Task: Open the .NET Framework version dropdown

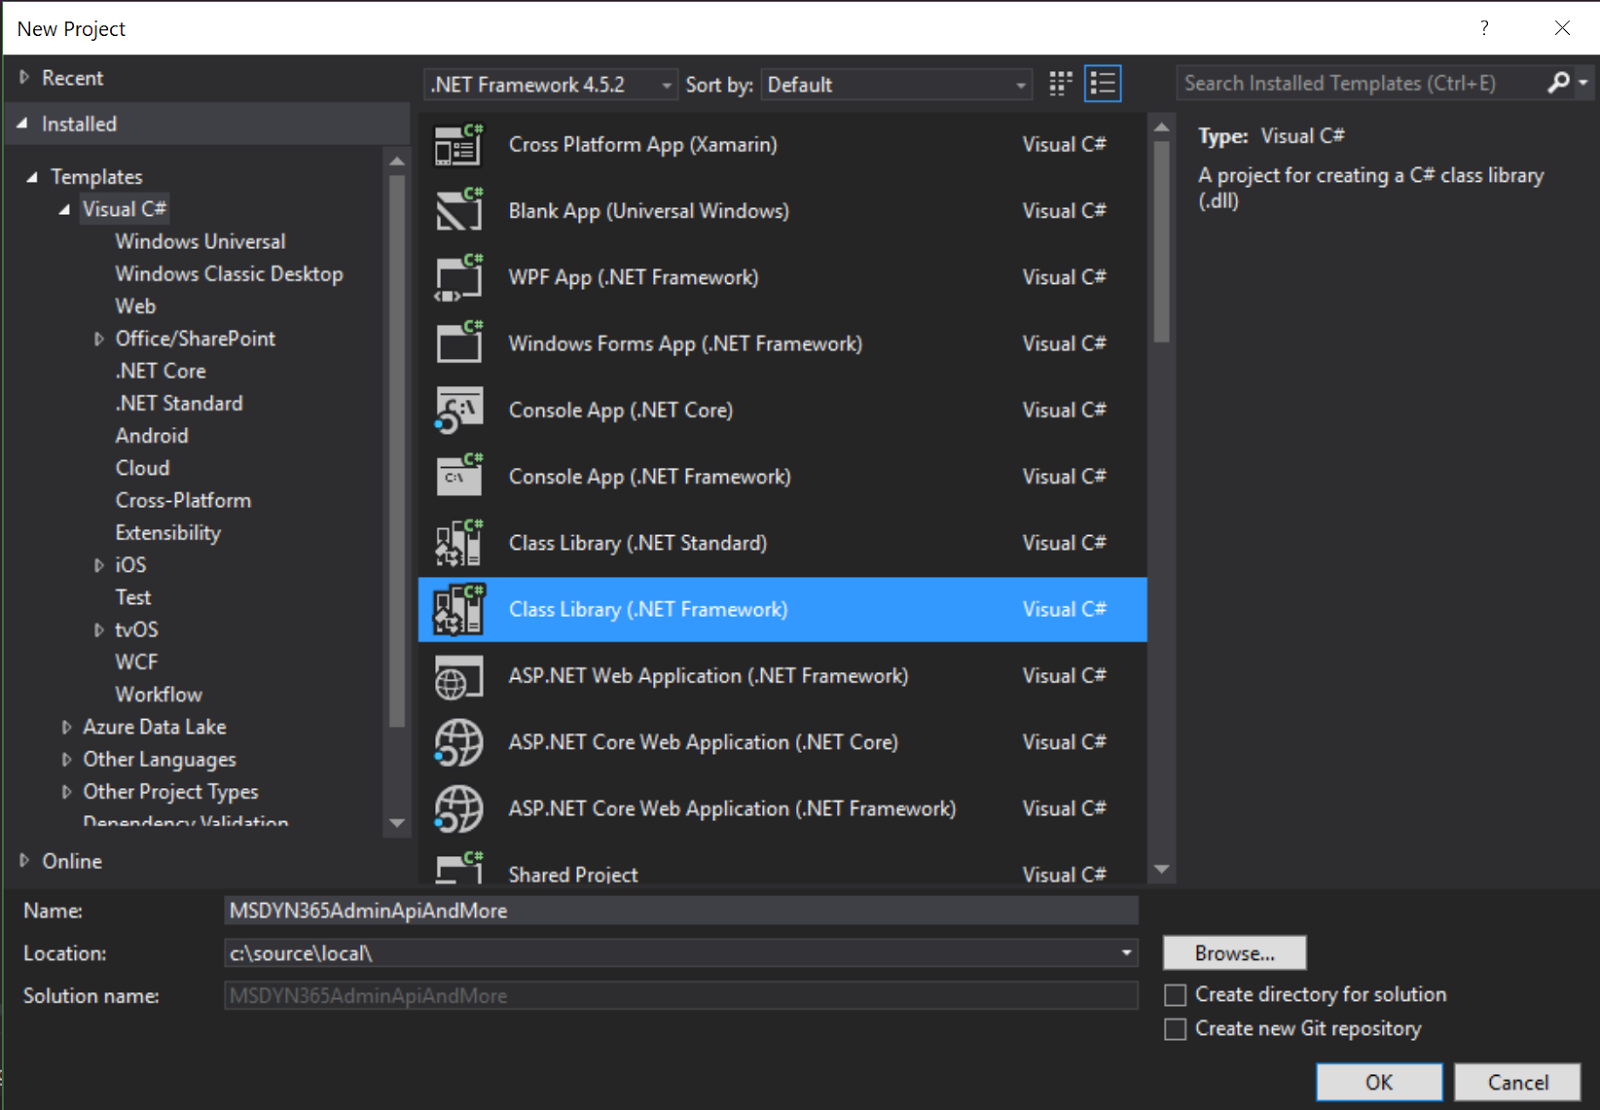Action: coord(551,85)
